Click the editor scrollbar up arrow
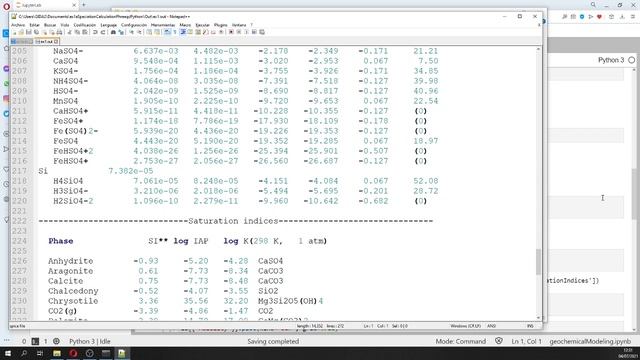The width and height of the screenshot is (640, 360). pyautogui.click(x=538, y=49)
